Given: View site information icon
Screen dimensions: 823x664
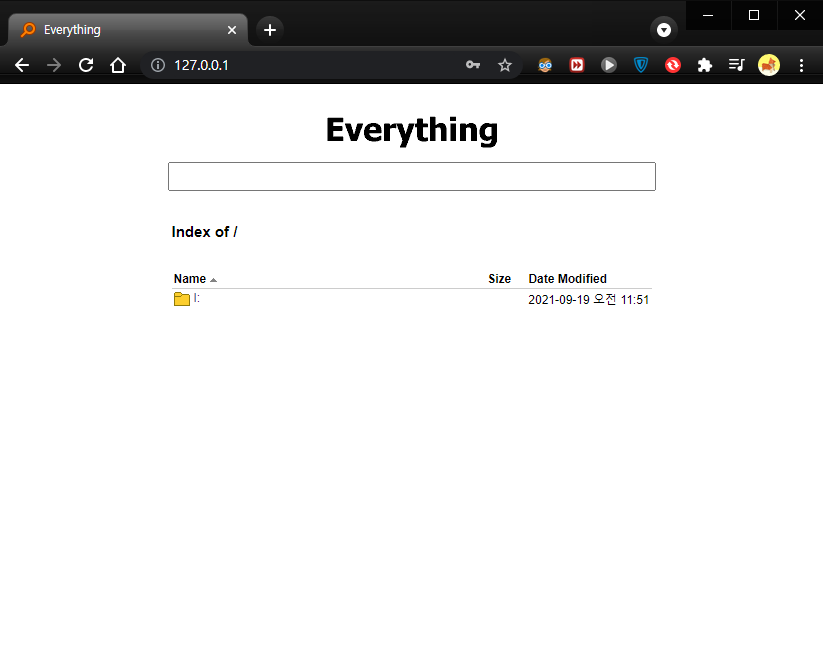Looking at the screenshot, I should point(157,65).
